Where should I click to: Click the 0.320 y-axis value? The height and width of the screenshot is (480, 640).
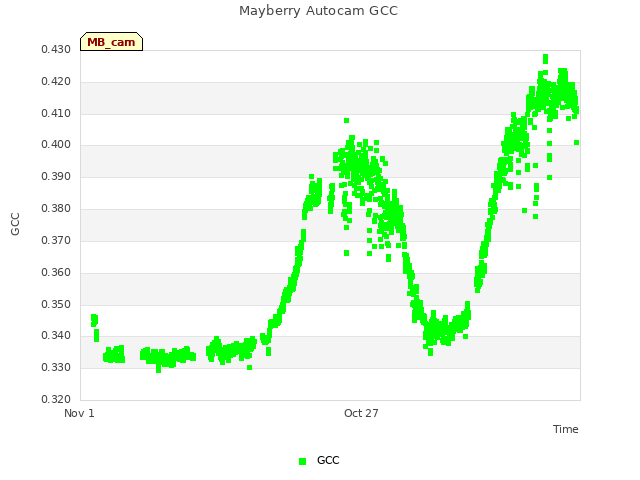point(56,399)
